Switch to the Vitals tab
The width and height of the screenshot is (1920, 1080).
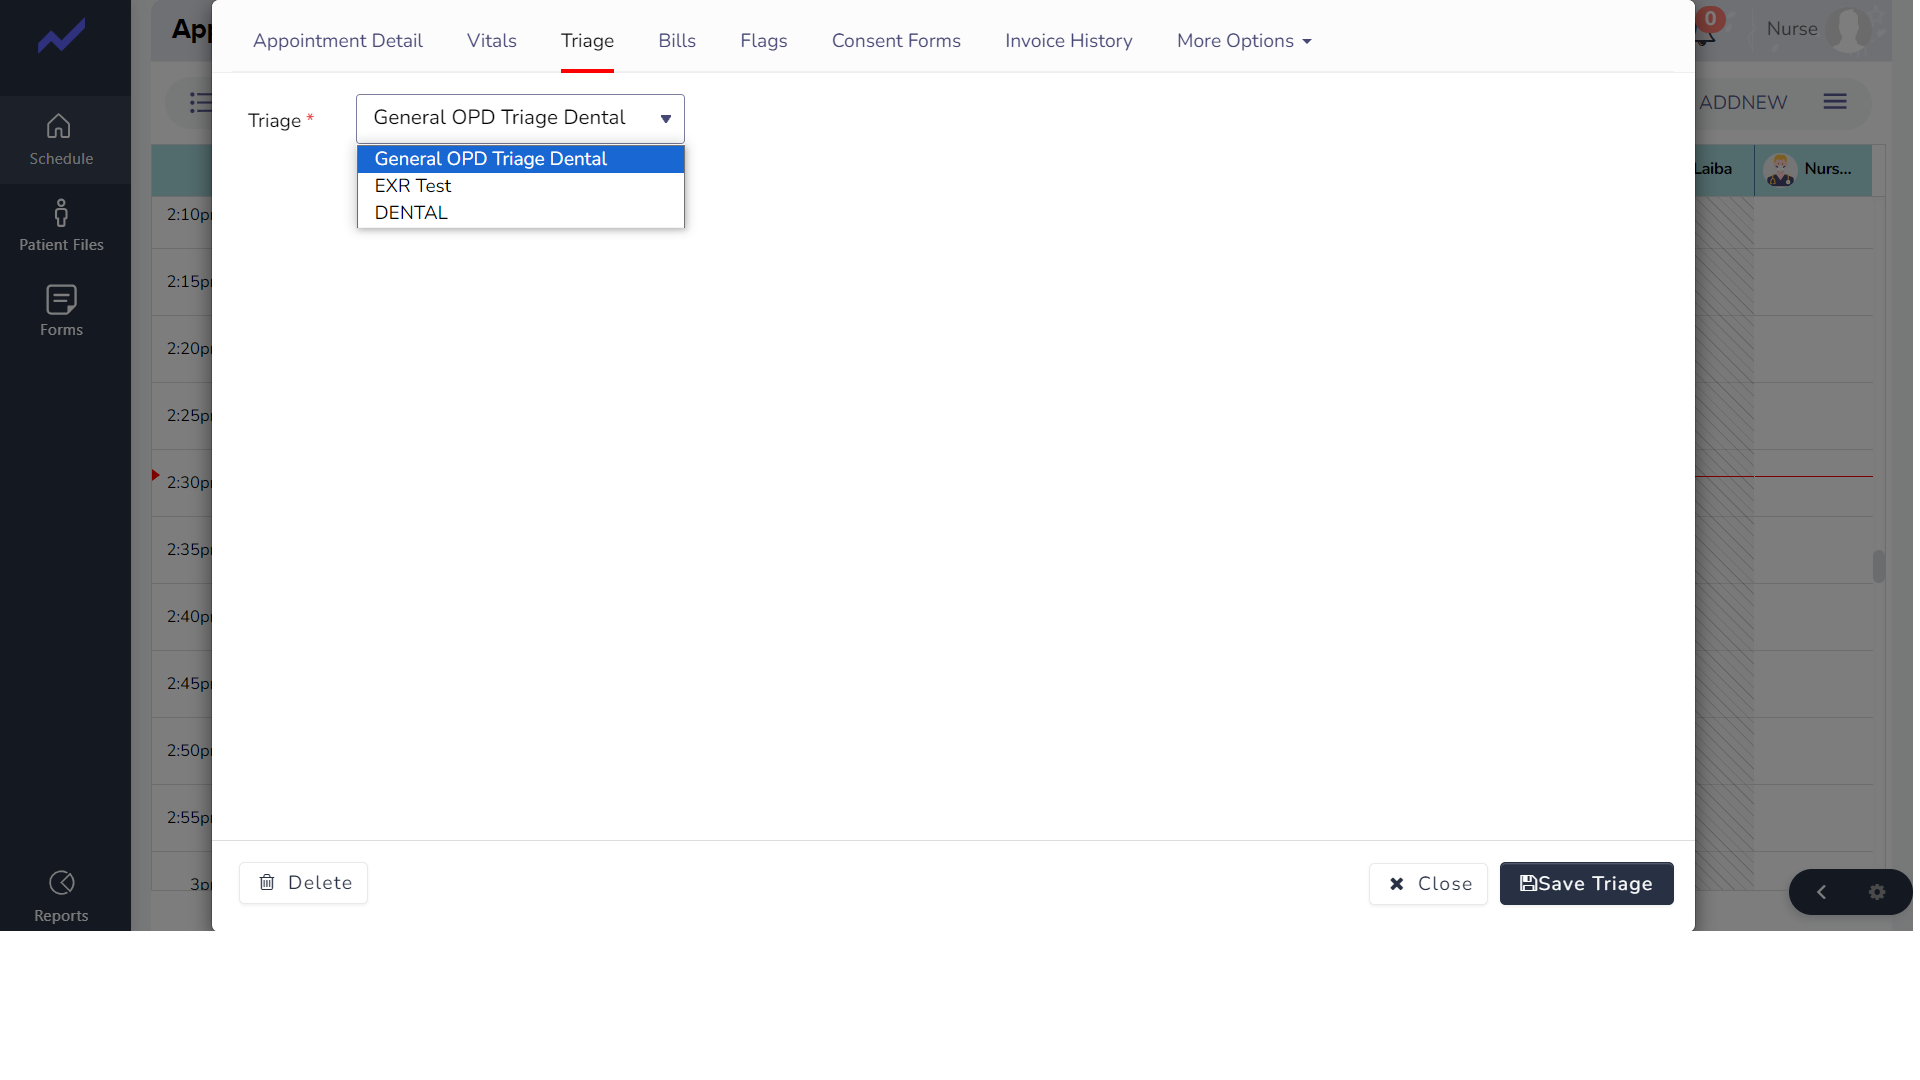tap(491, 41)
